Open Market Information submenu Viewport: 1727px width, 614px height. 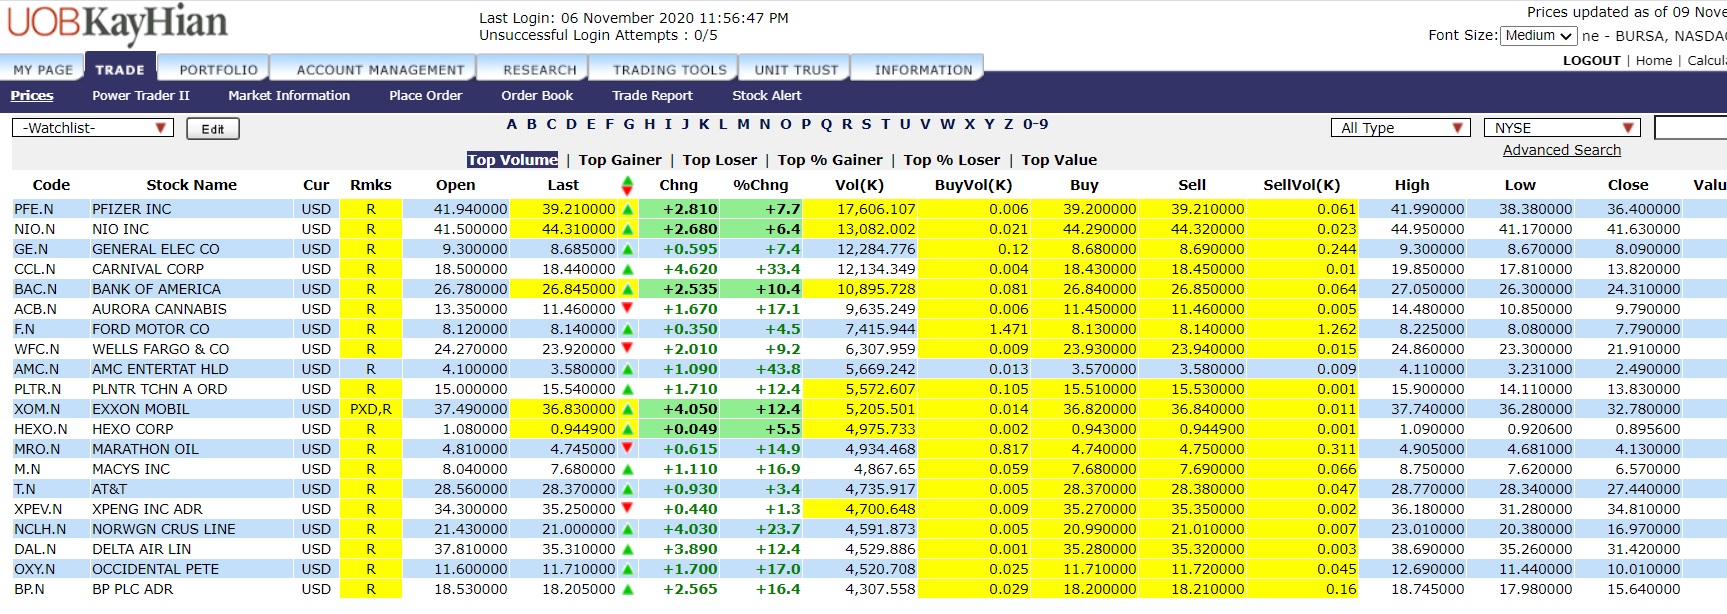(289, 96)
